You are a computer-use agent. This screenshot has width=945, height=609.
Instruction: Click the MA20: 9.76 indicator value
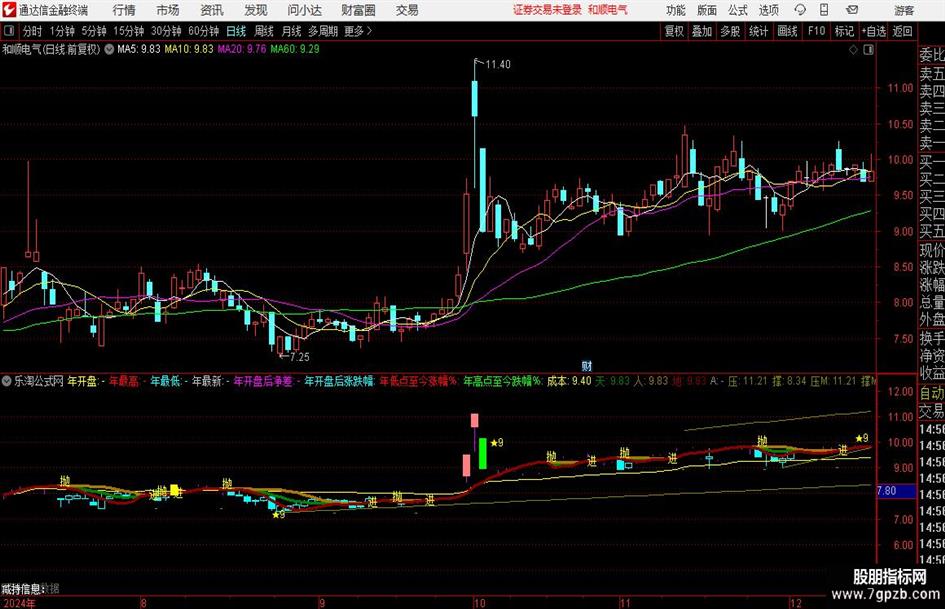pyautogui.click(x=242, y=49)
